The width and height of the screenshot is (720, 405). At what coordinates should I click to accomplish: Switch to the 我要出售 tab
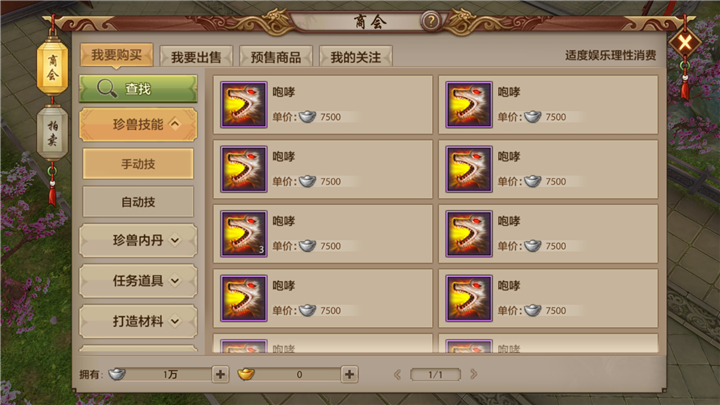[x=196, y=56]
